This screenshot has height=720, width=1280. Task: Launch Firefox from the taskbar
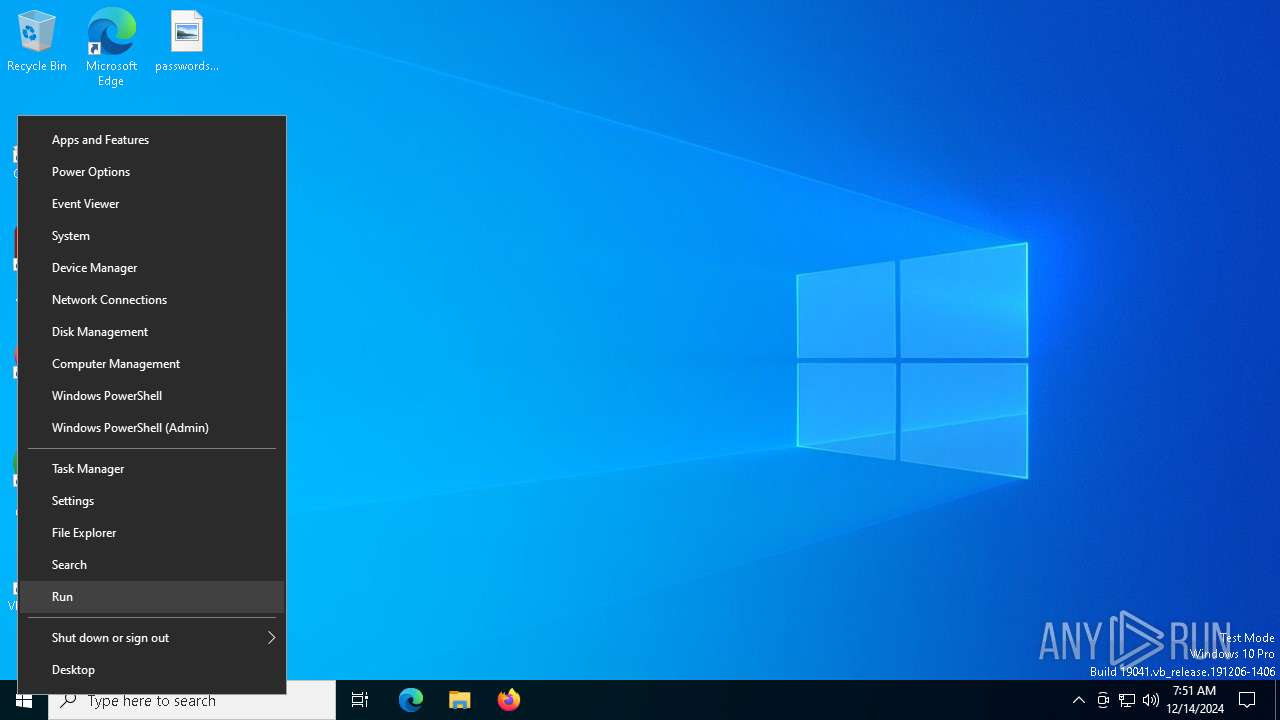point(509,700)
